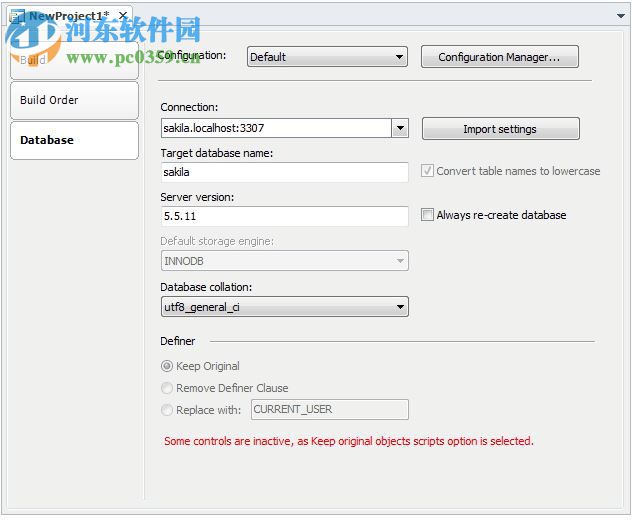Viewport: 644px width, 523px height.
Task: Switch to the Build Order section
Action: [74, 100]
